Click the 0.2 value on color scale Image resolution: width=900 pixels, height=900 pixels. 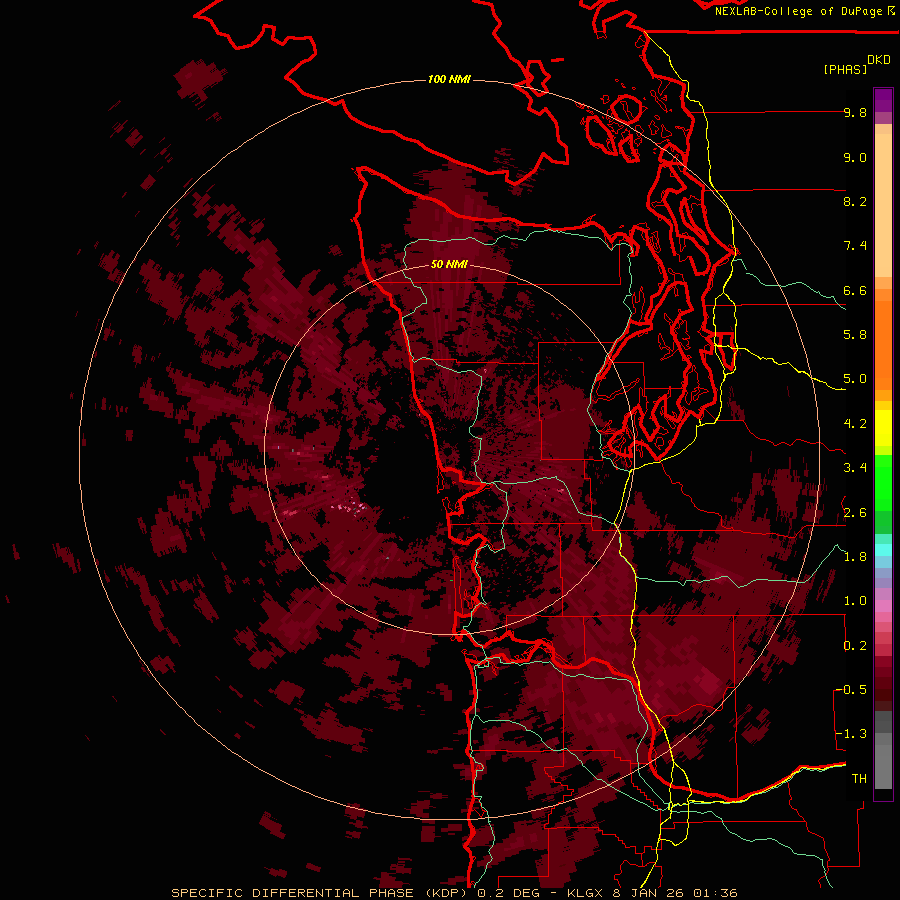tap(855, 646)
